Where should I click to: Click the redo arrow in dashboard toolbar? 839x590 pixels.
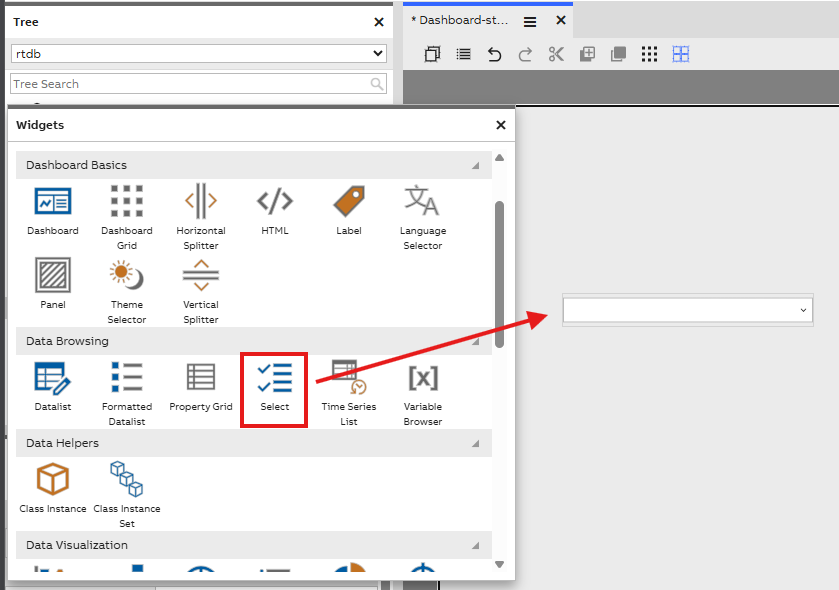pos(525,54)
